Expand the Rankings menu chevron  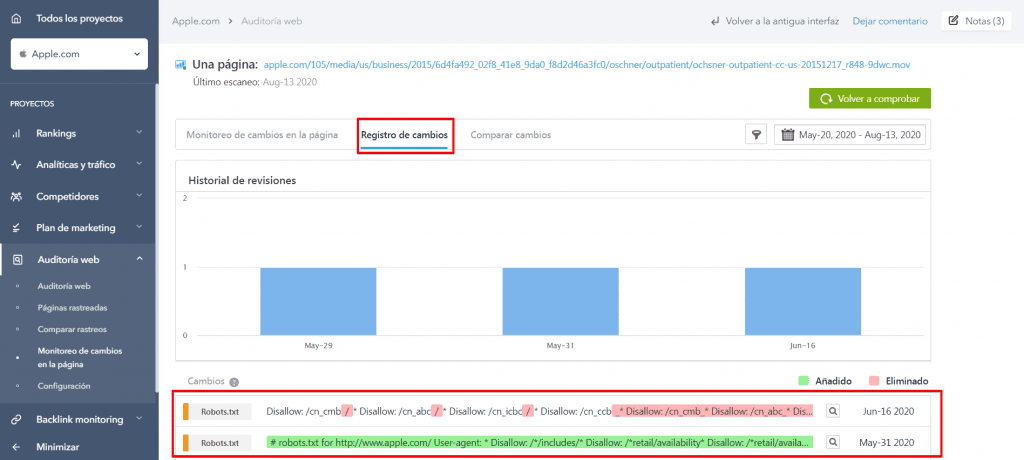pos(139,133)
